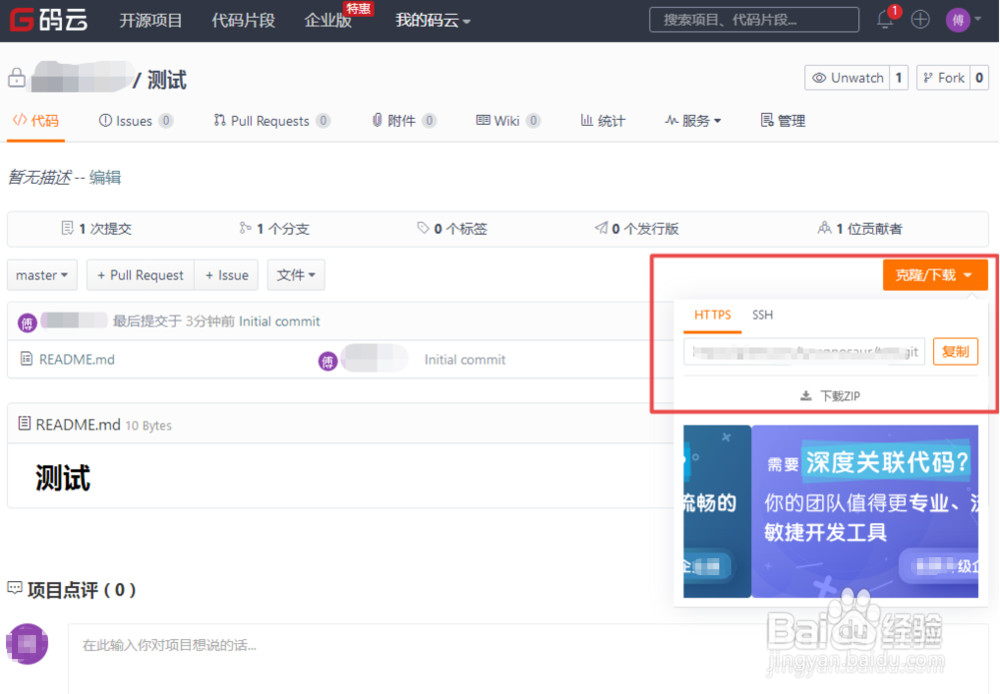Fork this repository
The height and width of the screenshot is (694, 1000).
[x=944, y=77]
